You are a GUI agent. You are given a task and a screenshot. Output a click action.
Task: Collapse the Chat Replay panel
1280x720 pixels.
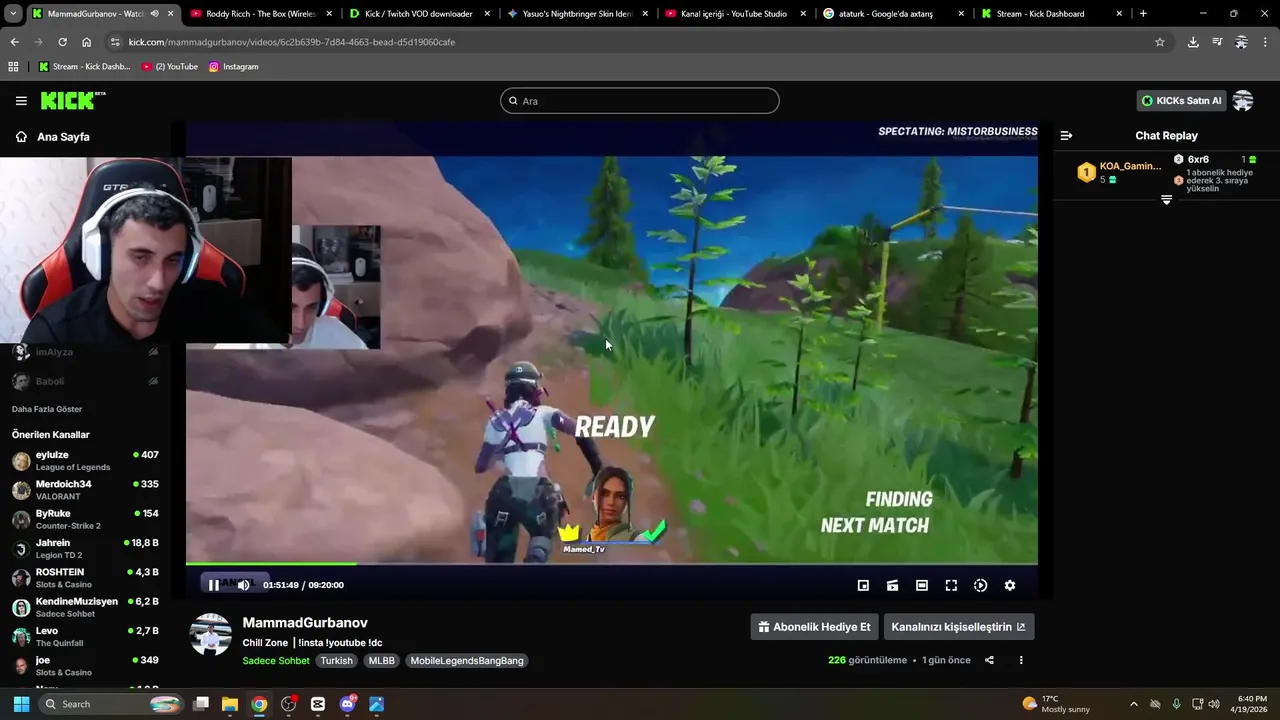(x=1066, y=136)
